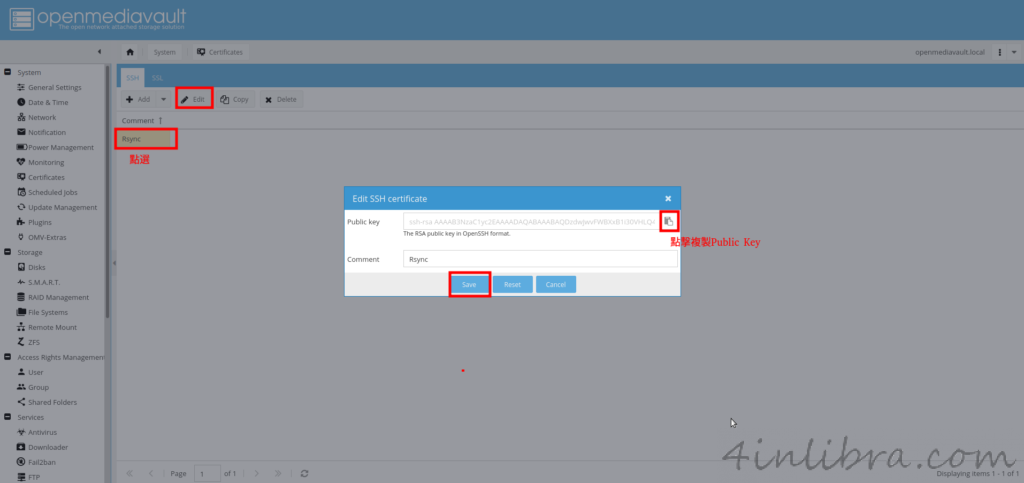Open the user options menu at top right
The height and width of the screenshot is (483, 1024).
pyautogui.click(x=1000, y=51)
